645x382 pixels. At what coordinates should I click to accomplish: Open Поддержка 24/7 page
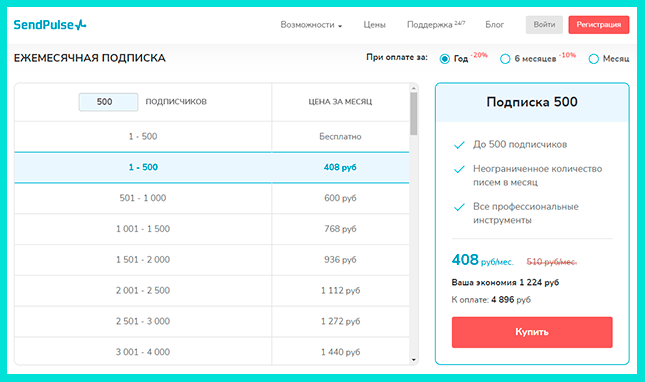coord(436,25)
